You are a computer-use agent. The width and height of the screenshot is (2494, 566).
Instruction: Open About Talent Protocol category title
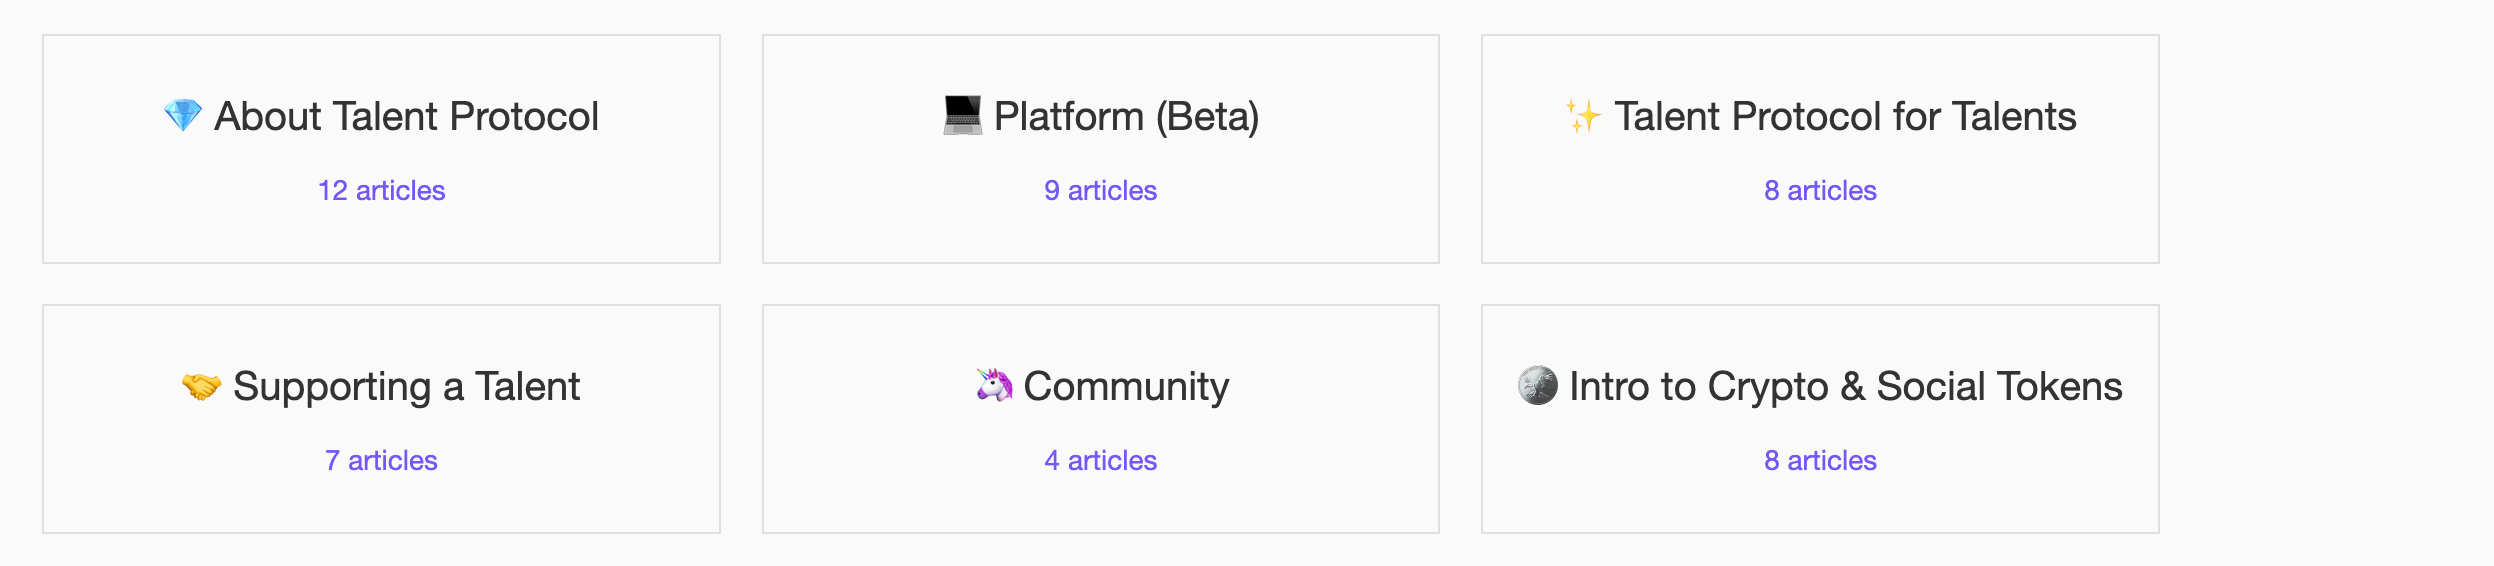[x=406, y=116]
